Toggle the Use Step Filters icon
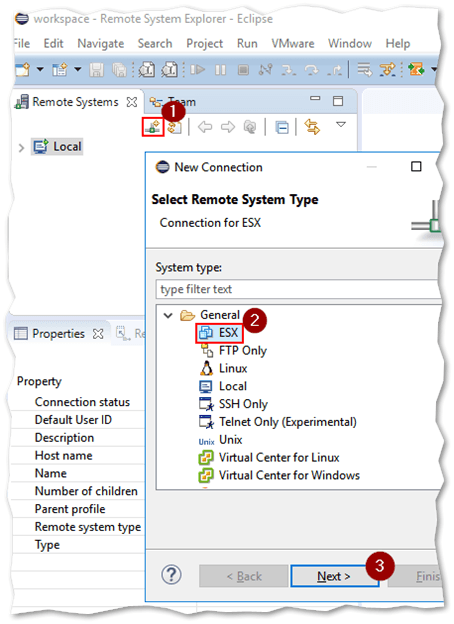454x624 pixels. [388, 70]
